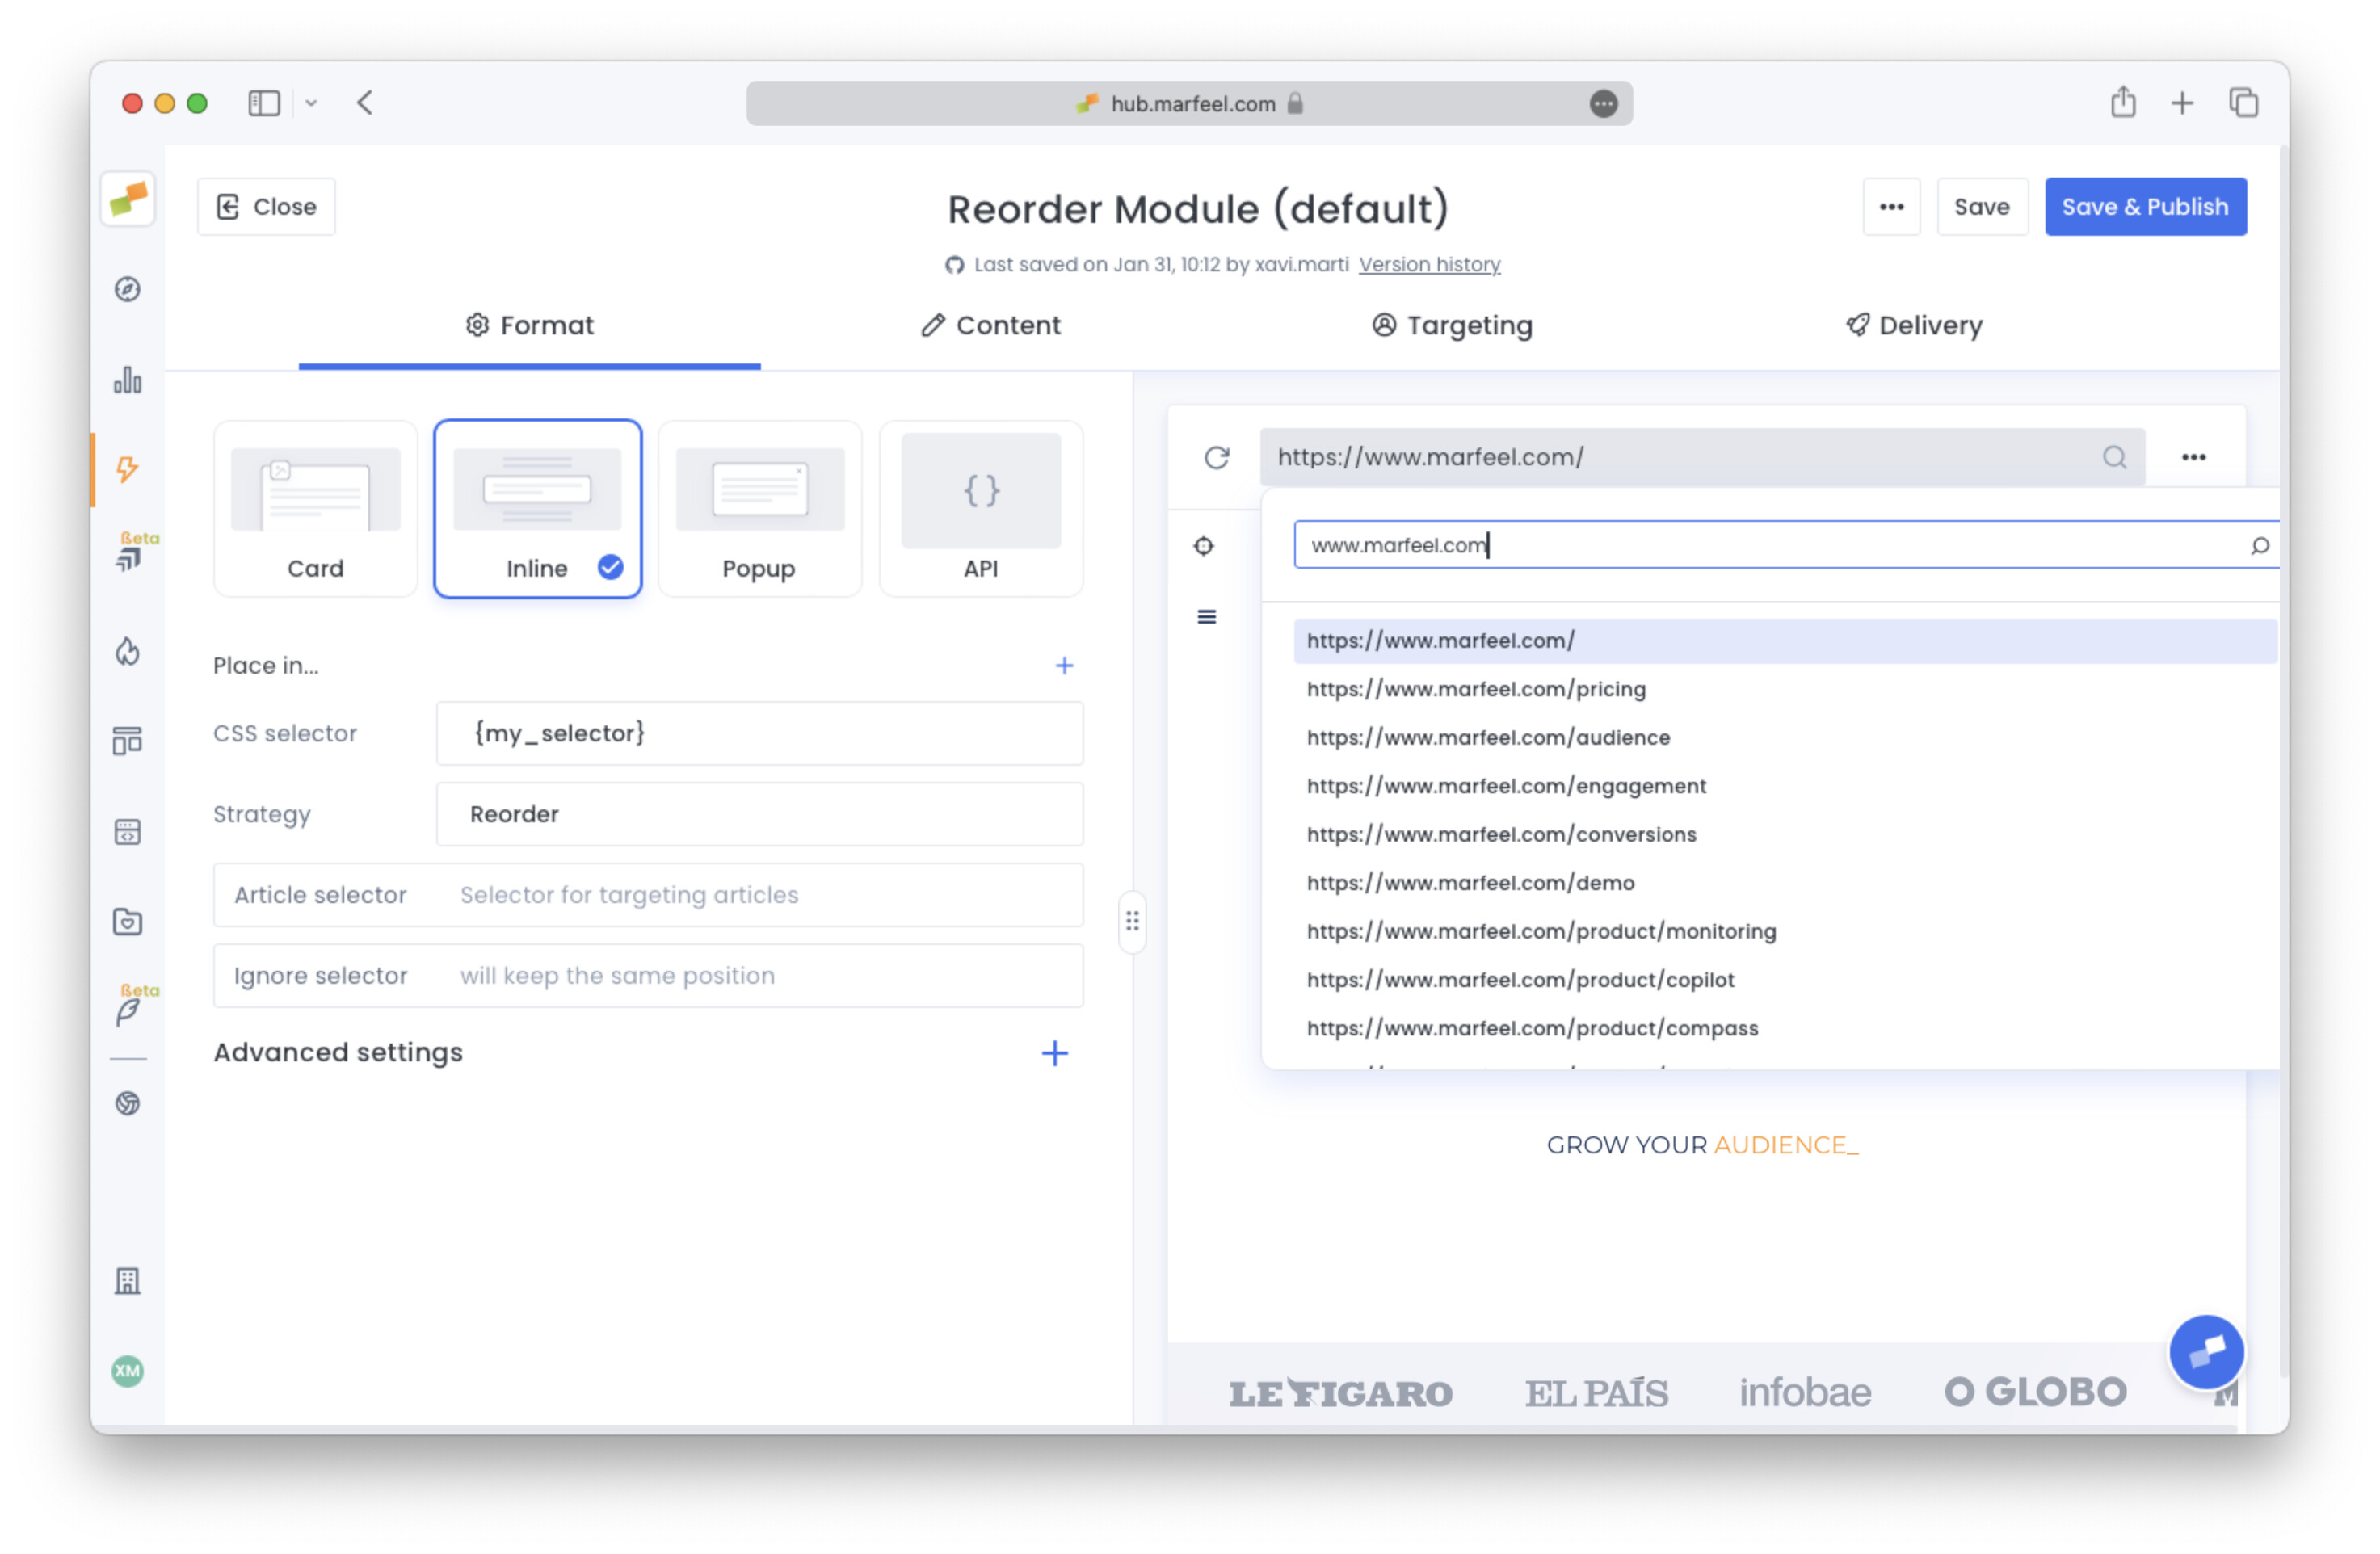Activate the element picker crosshair in preview
The image size is (2380, 1554).
(1204, 546)
